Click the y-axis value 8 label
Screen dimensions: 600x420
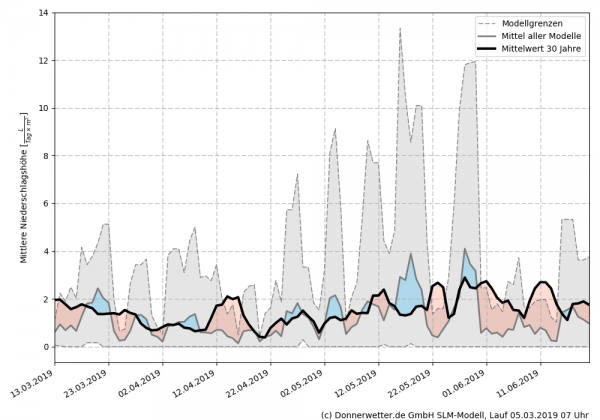pos(44,156)
